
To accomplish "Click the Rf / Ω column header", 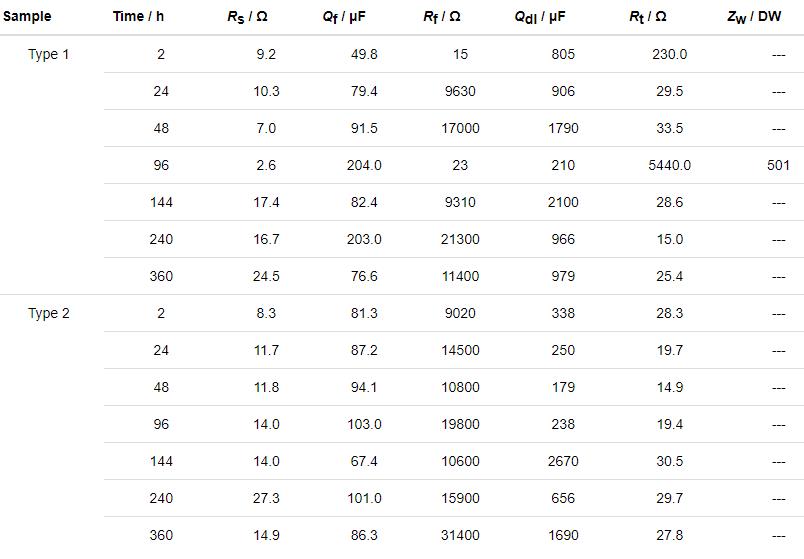I will tap(442, 17).
